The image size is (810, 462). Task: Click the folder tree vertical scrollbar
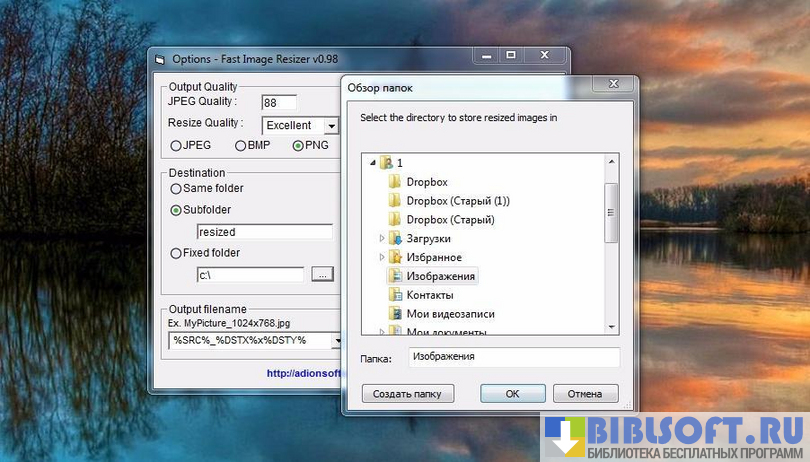611,210
